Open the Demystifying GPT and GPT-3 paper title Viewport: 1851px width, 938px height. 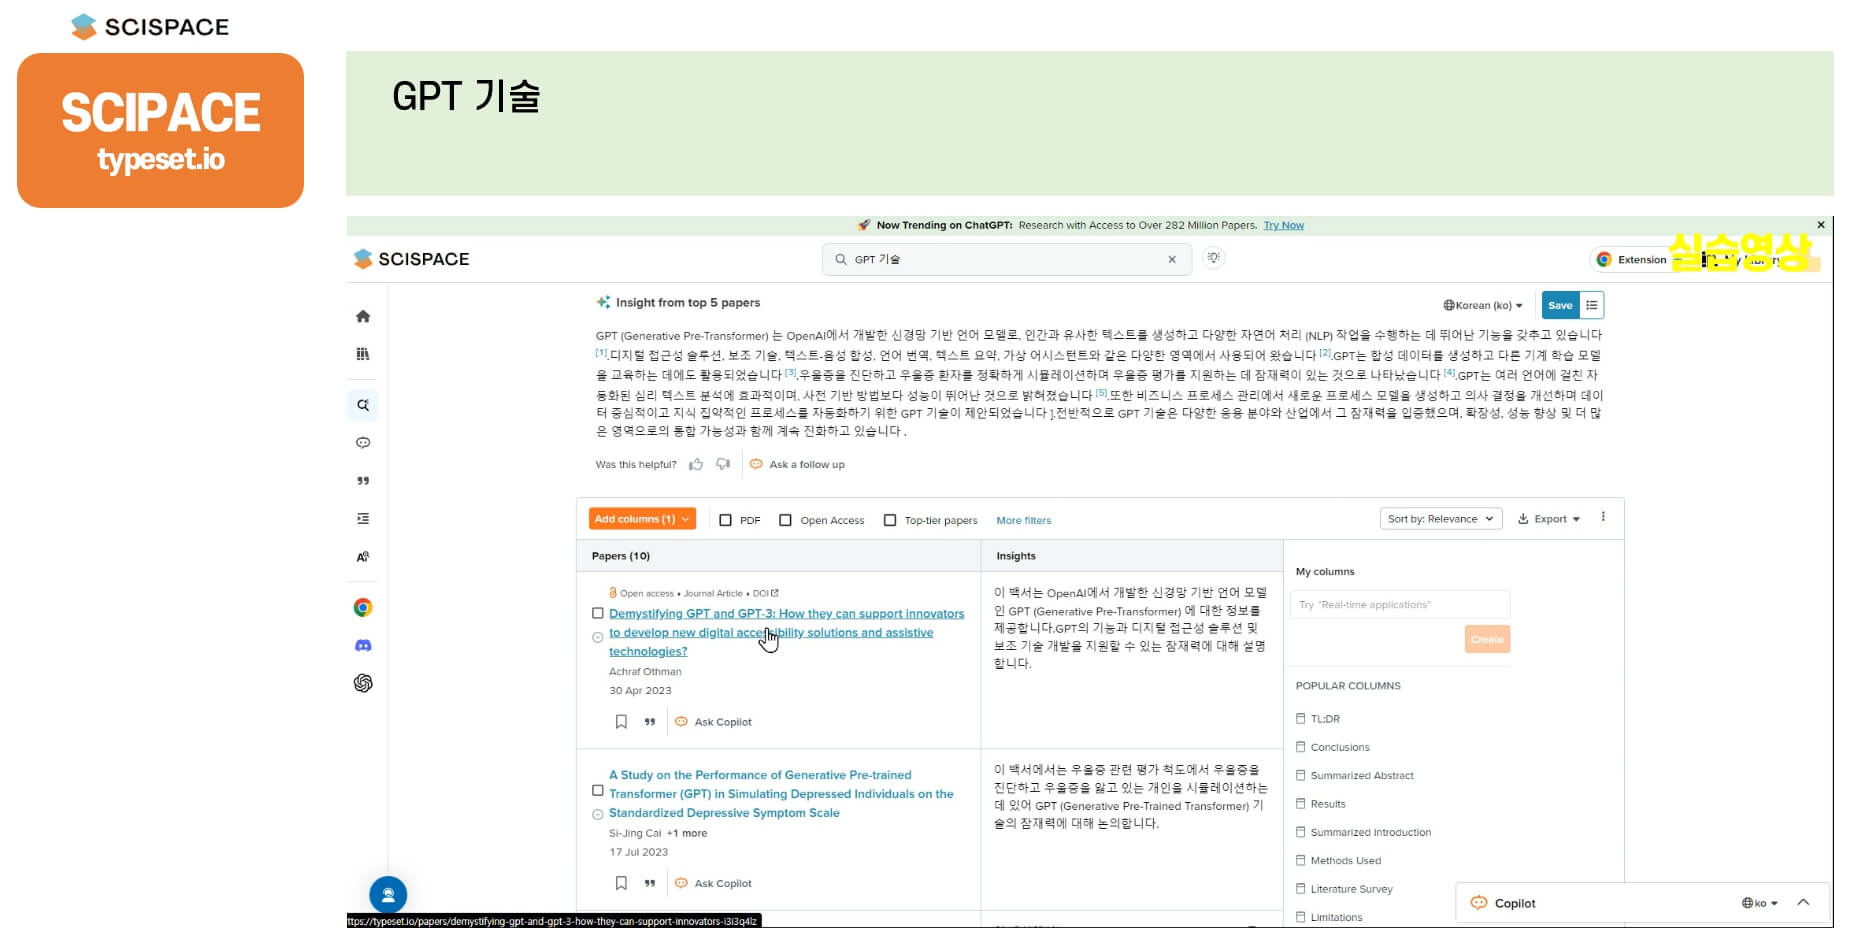click(x=786, y=632)
